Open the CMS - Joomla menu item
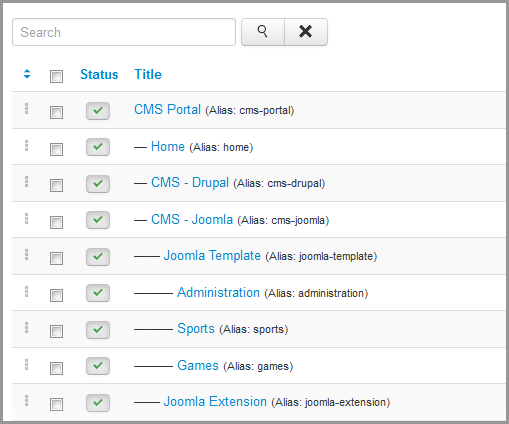This screenshot has width=509, height=424. [x=192, y=219]
